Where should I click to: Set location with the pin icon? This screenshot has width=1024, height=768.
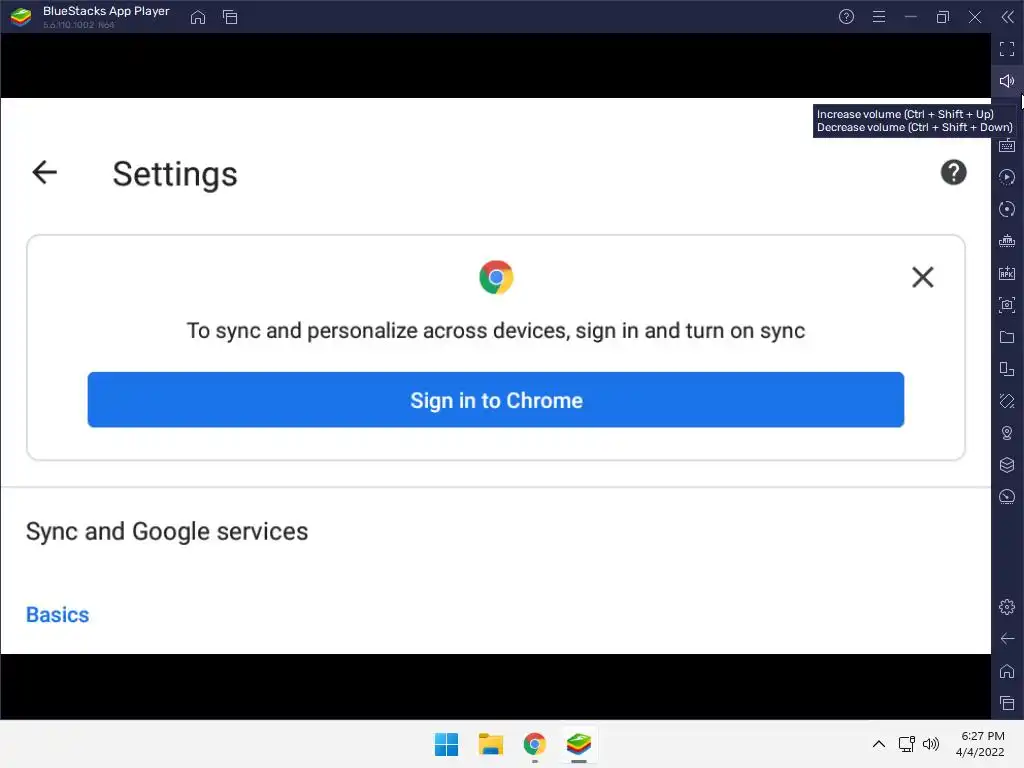1007,433
